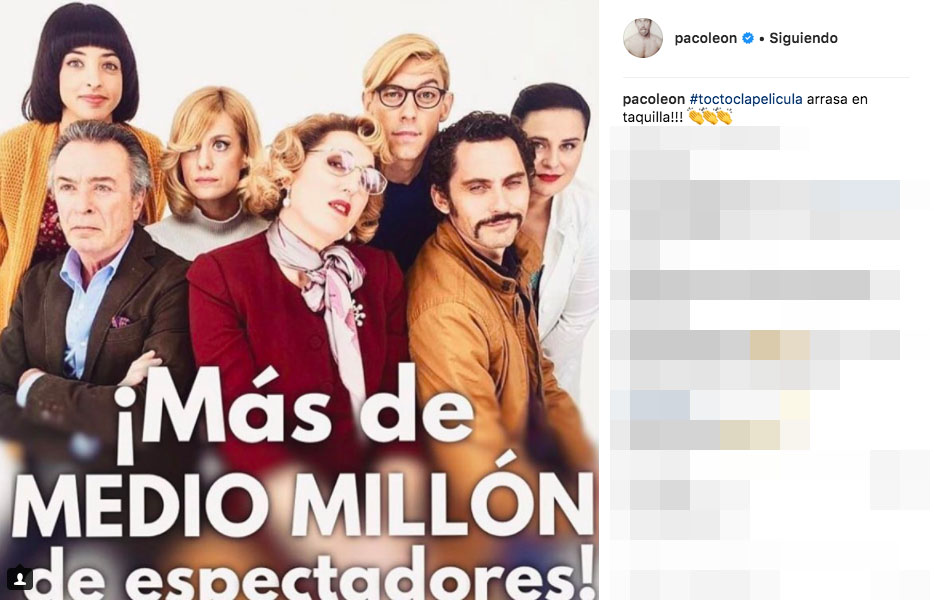Click the clapping hands emojis in caption
This screenshot has width=934, height=600.
click(x=710, y=117)
